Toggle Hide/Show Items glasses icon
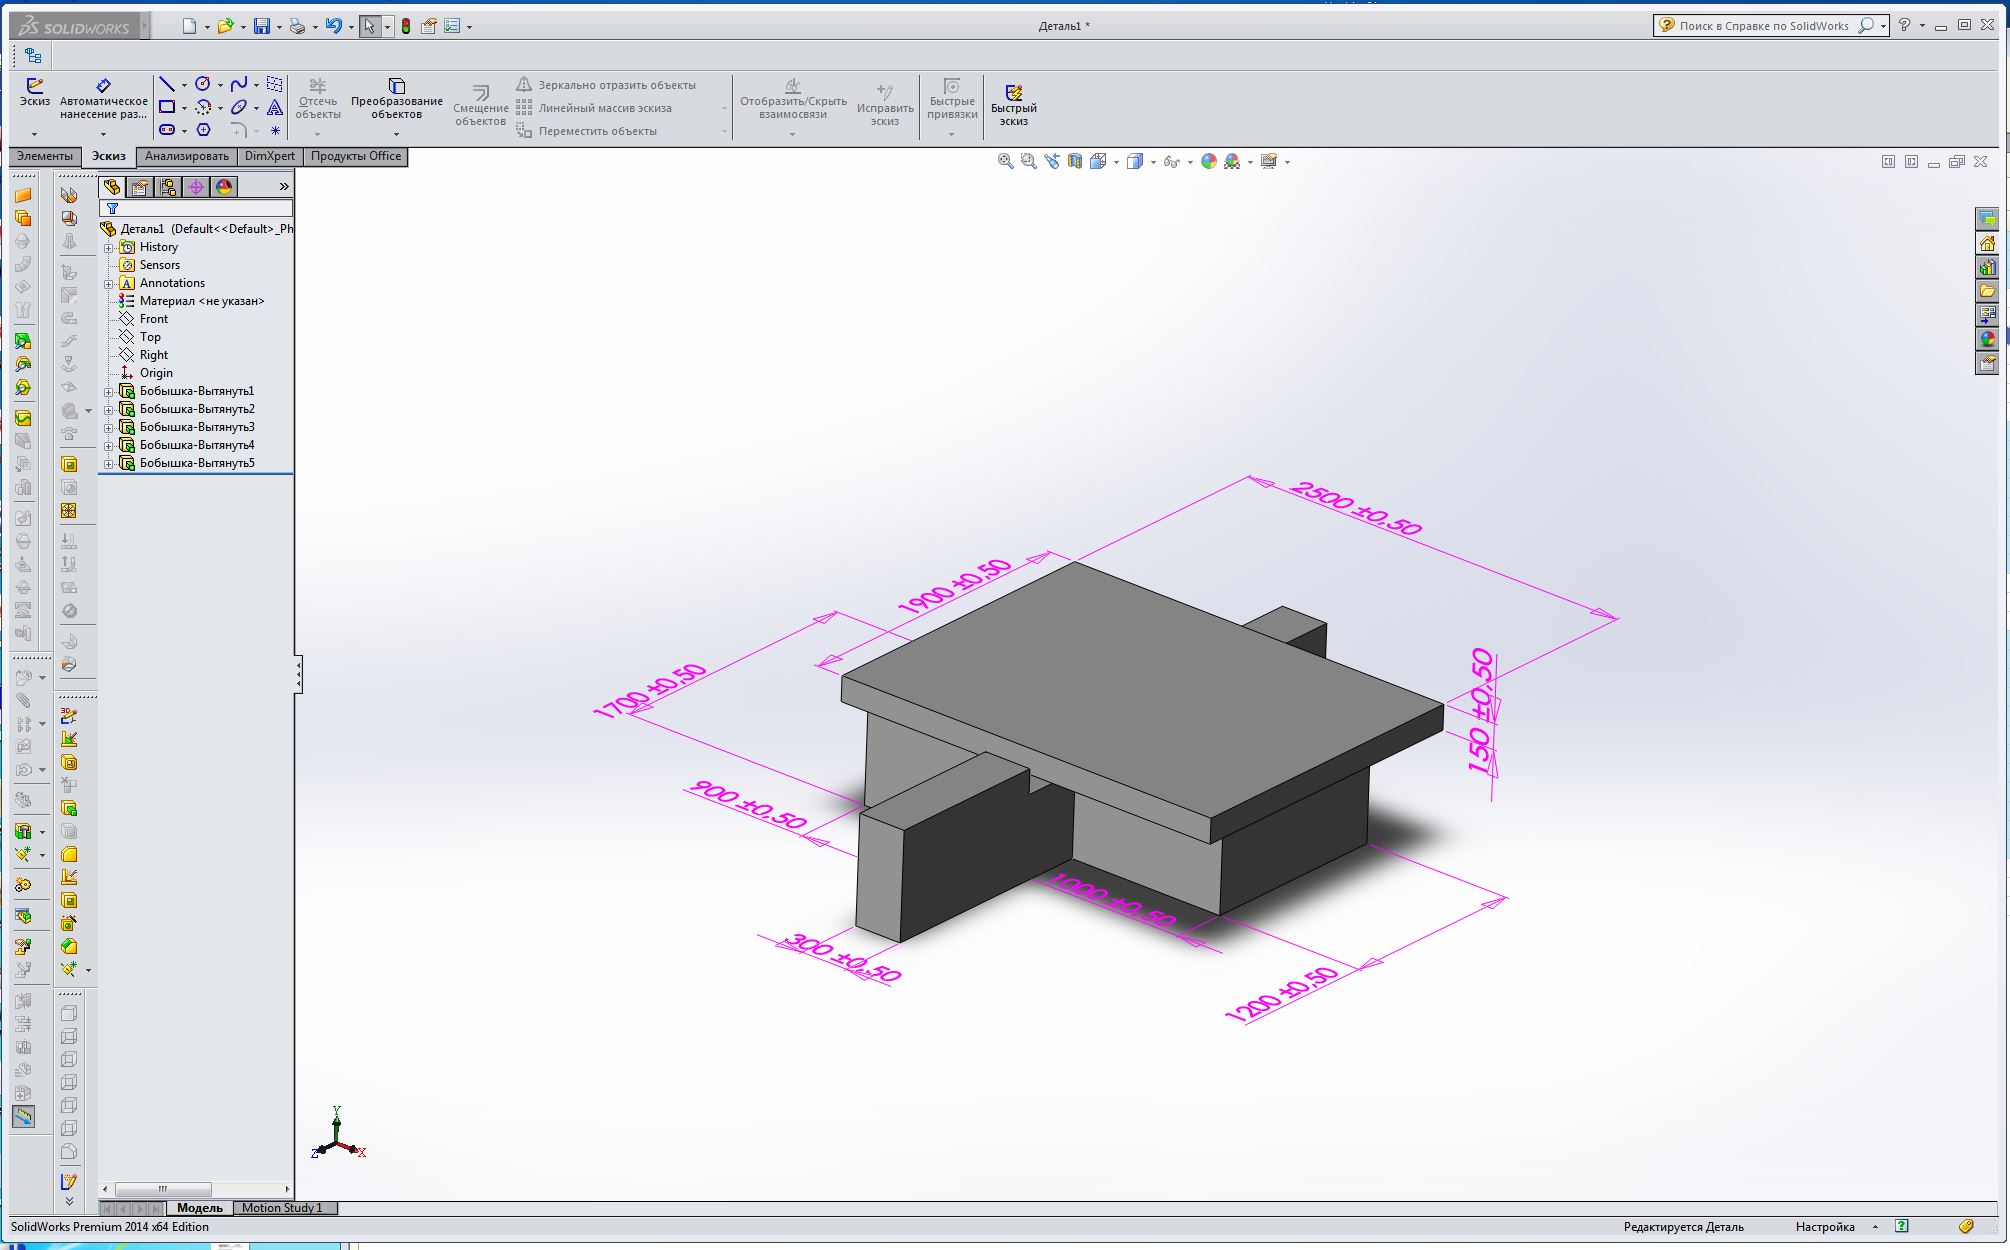The image size is (2010, 1250). (x=1171, y=161)
